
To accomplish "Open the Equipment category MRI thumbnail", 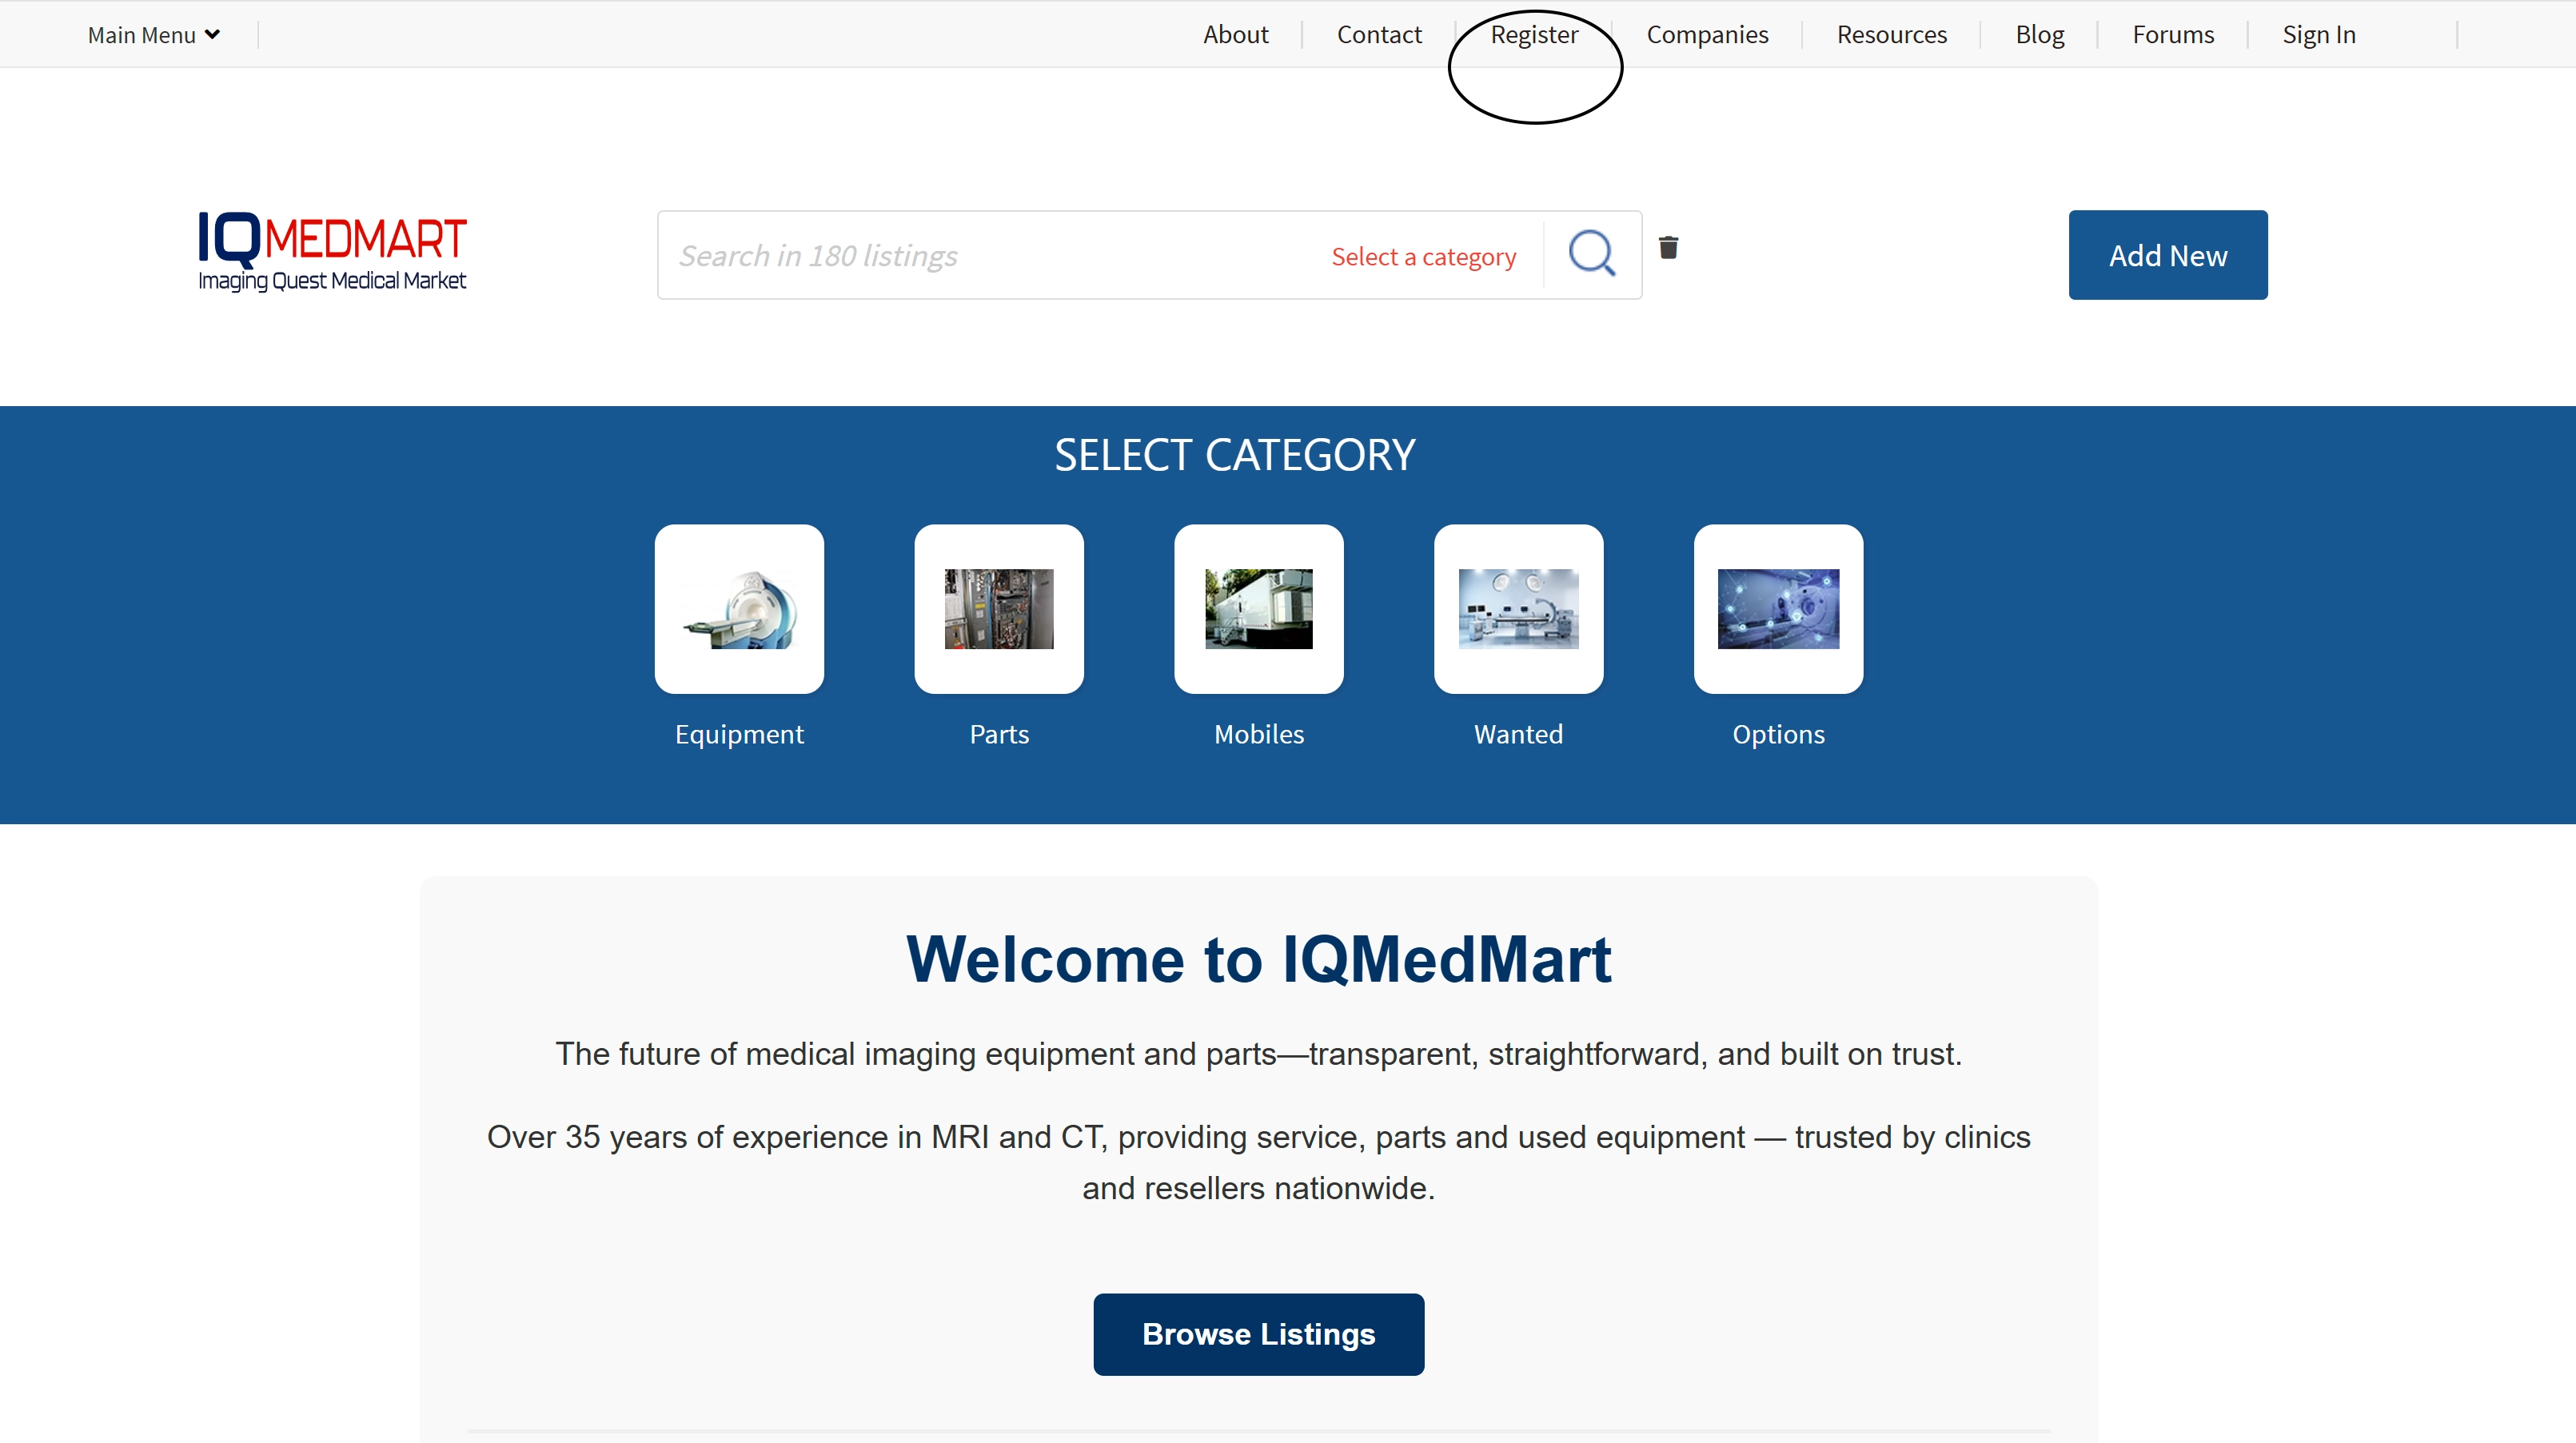I will click(739, 609).
